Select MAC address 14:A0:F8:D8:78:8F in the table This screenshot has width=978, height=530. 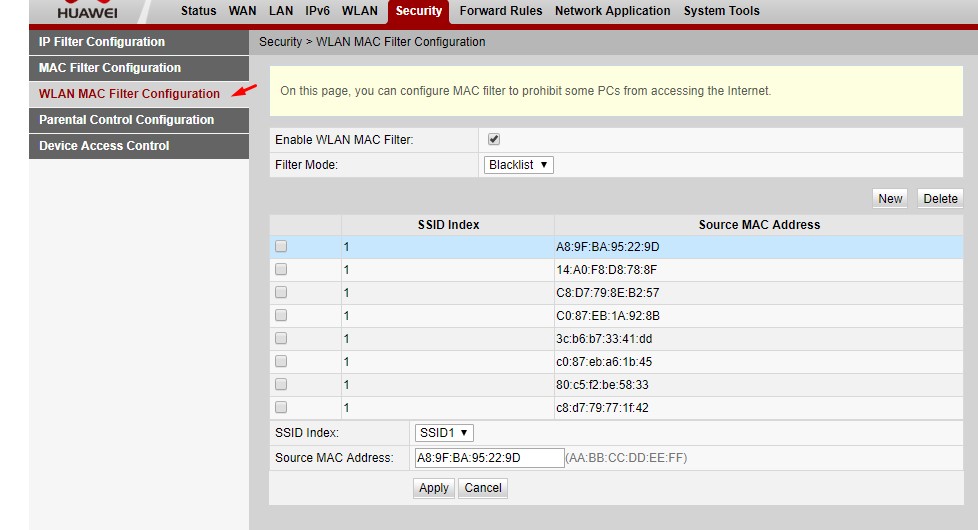pos(606,270)
